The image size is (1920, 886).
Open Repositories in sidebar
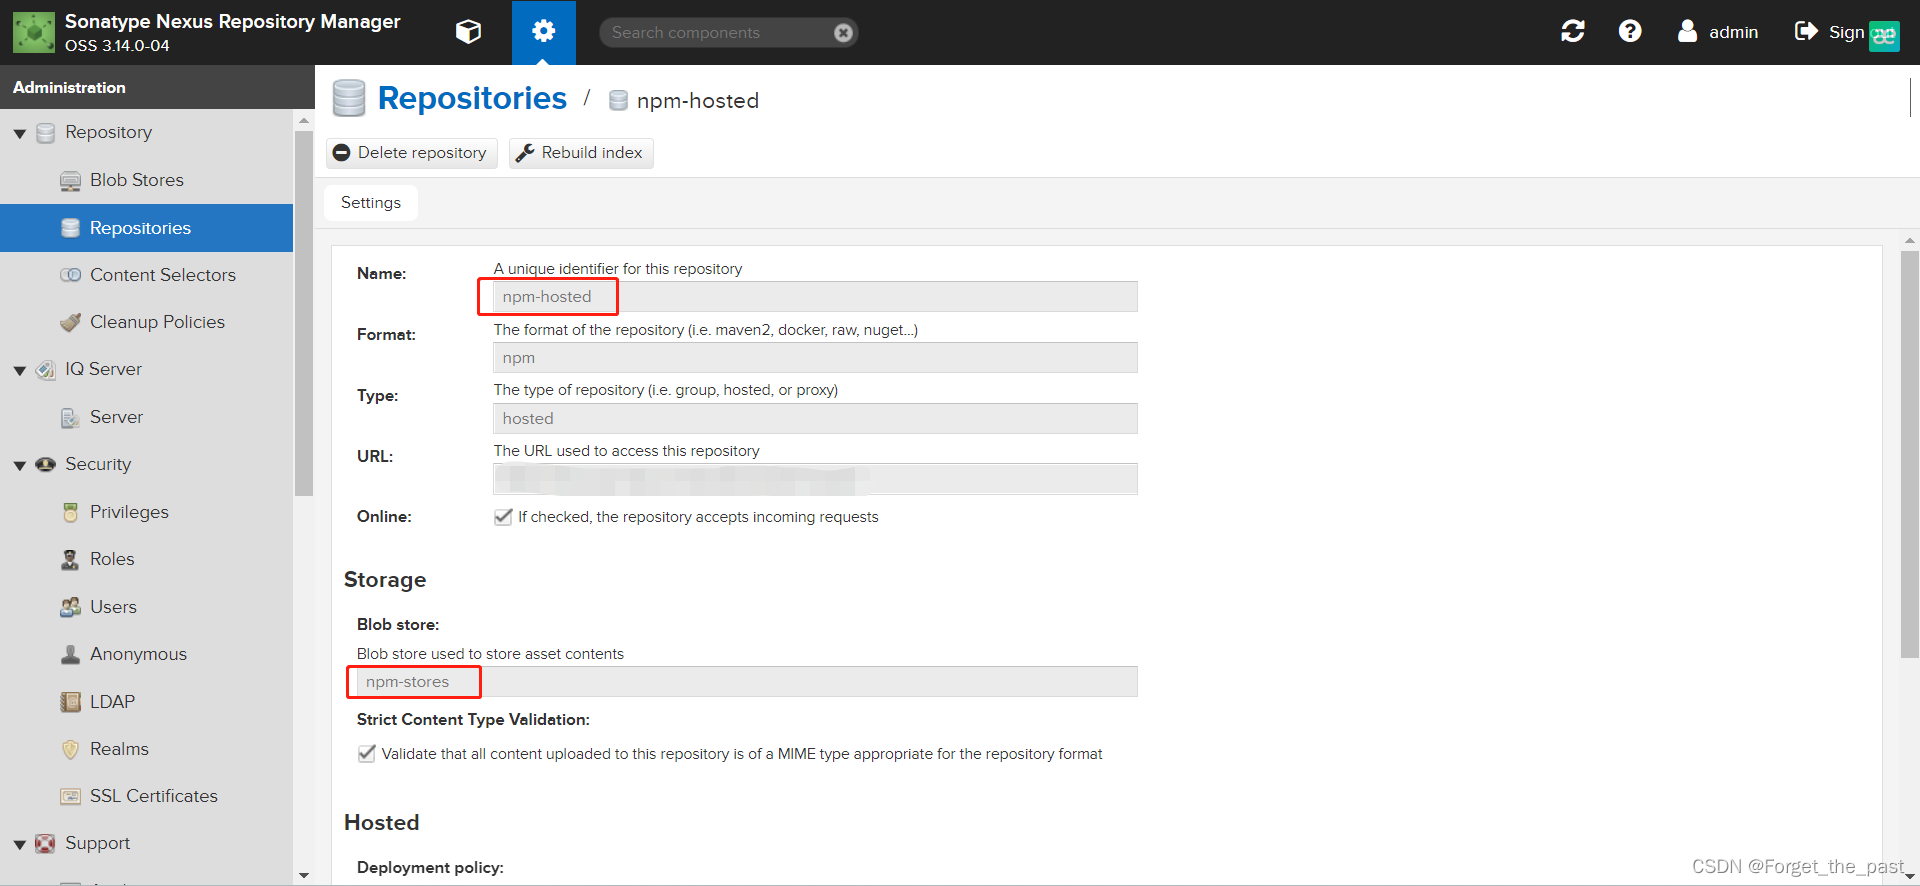click(146, 228)
